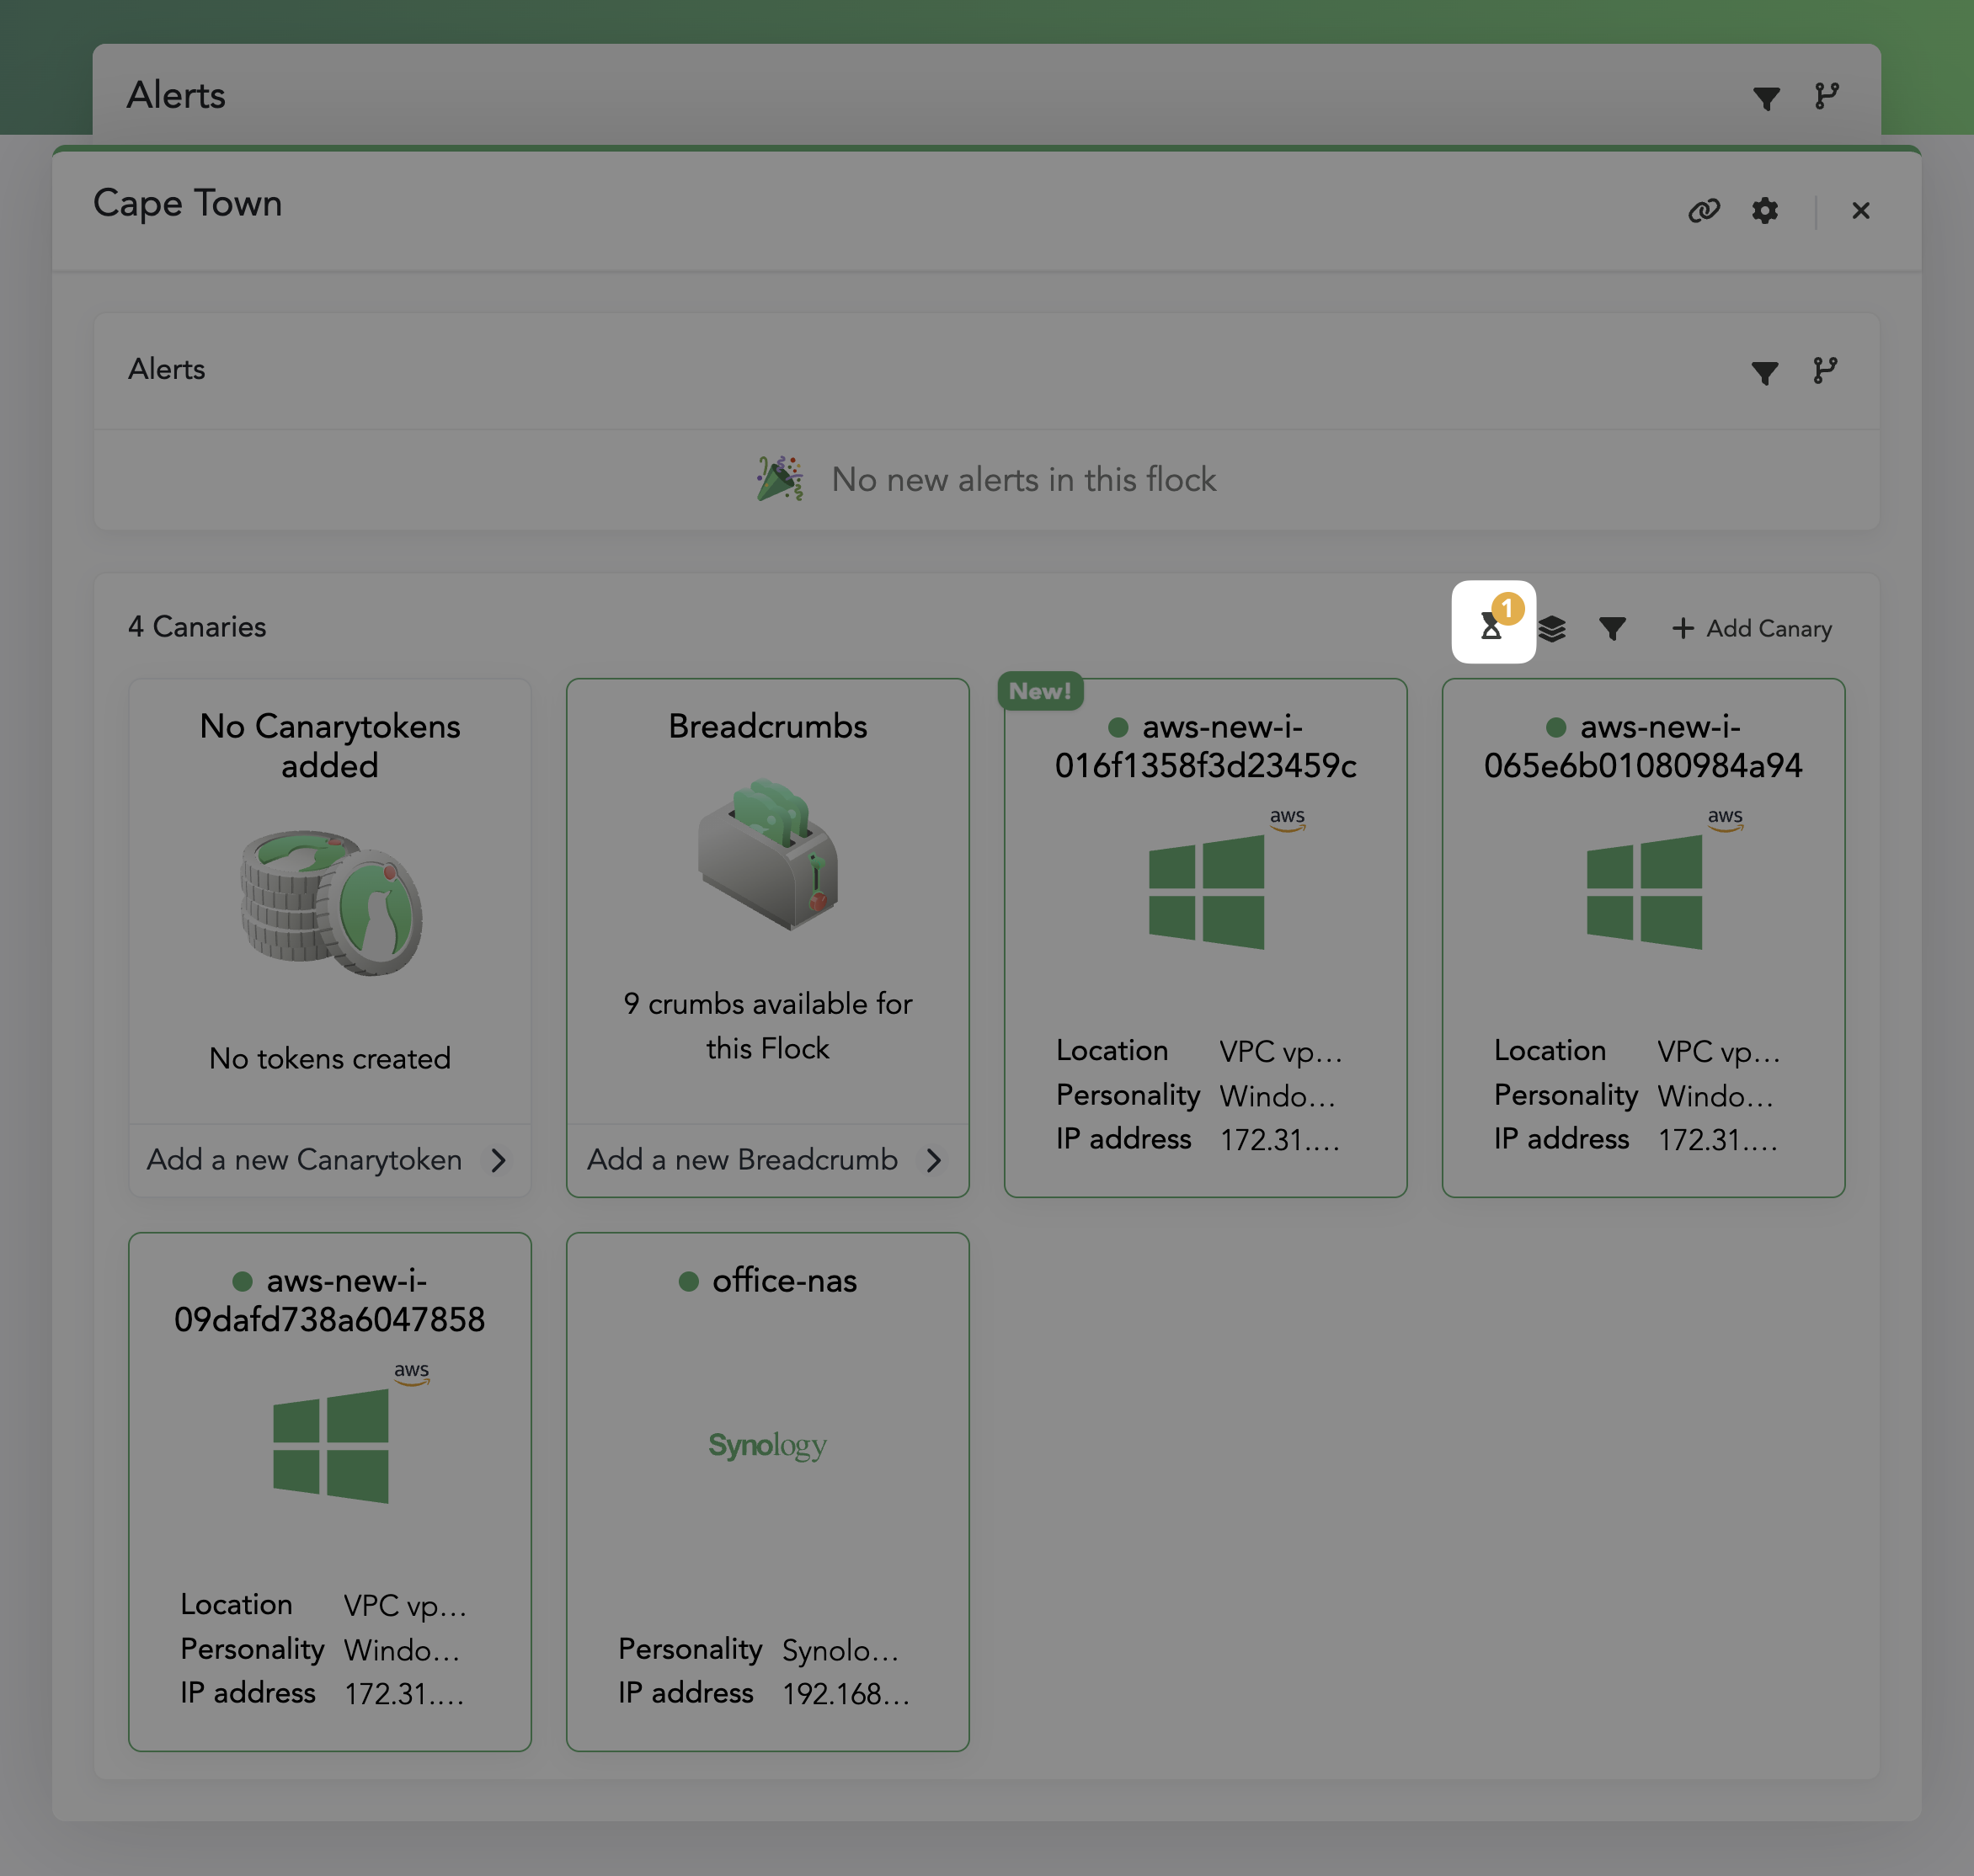Click the top Alerts bar branch icon

[1826, 96]
